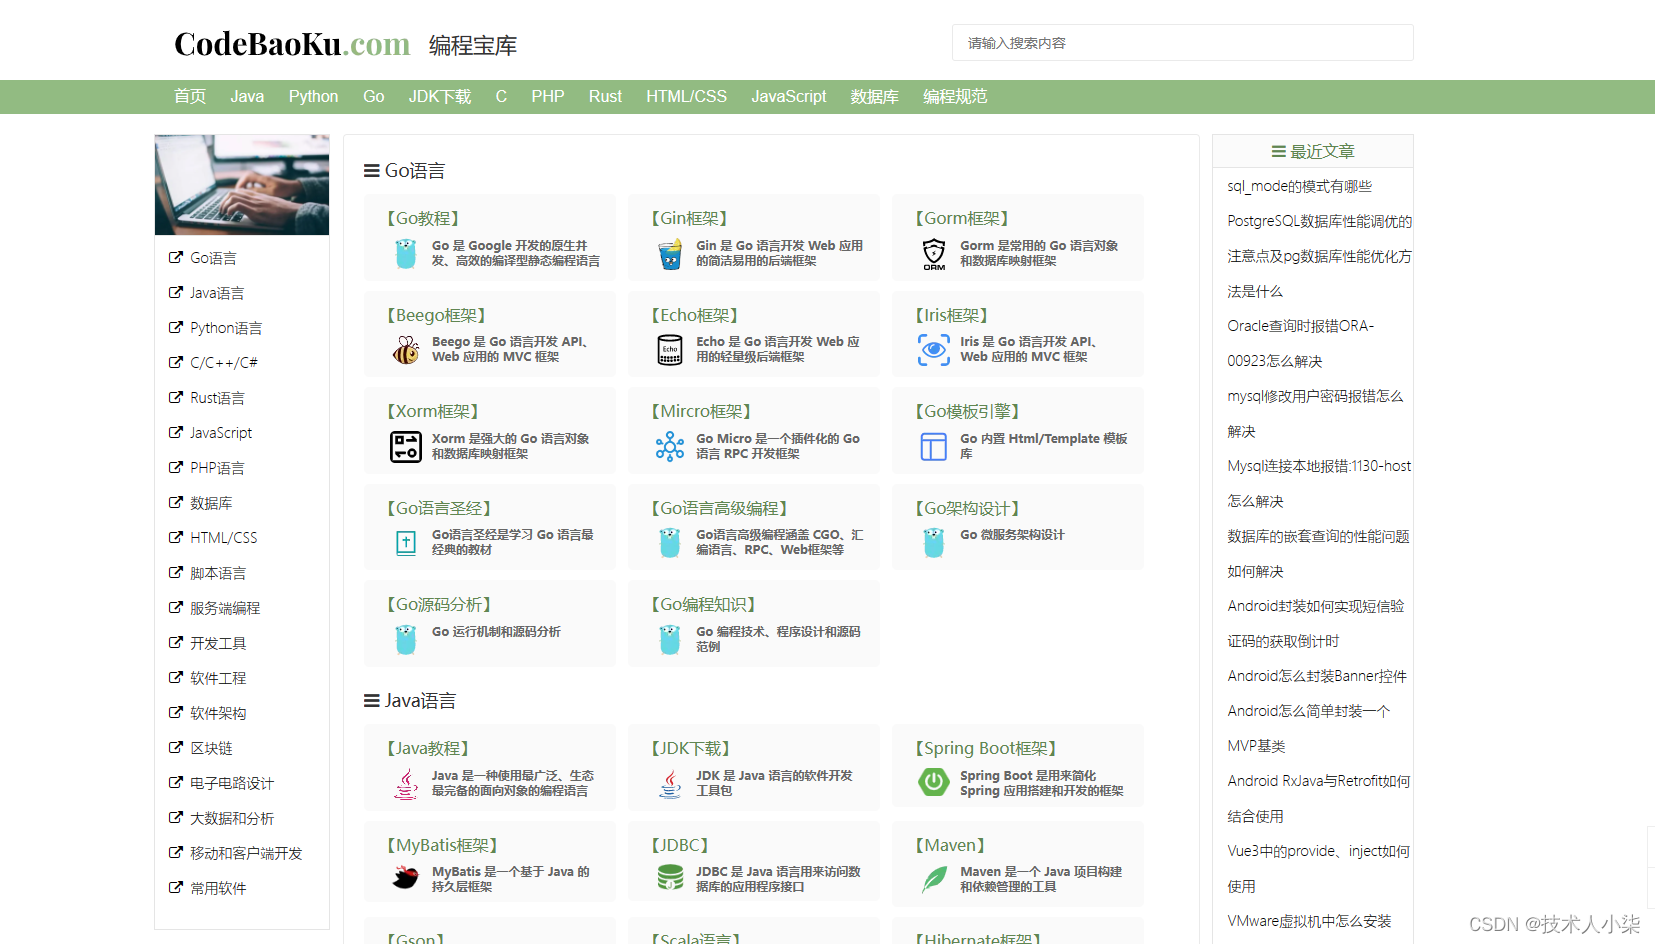Open 电子电路设计 in the sidebar
1655x944 pixels.
[232, 783]
